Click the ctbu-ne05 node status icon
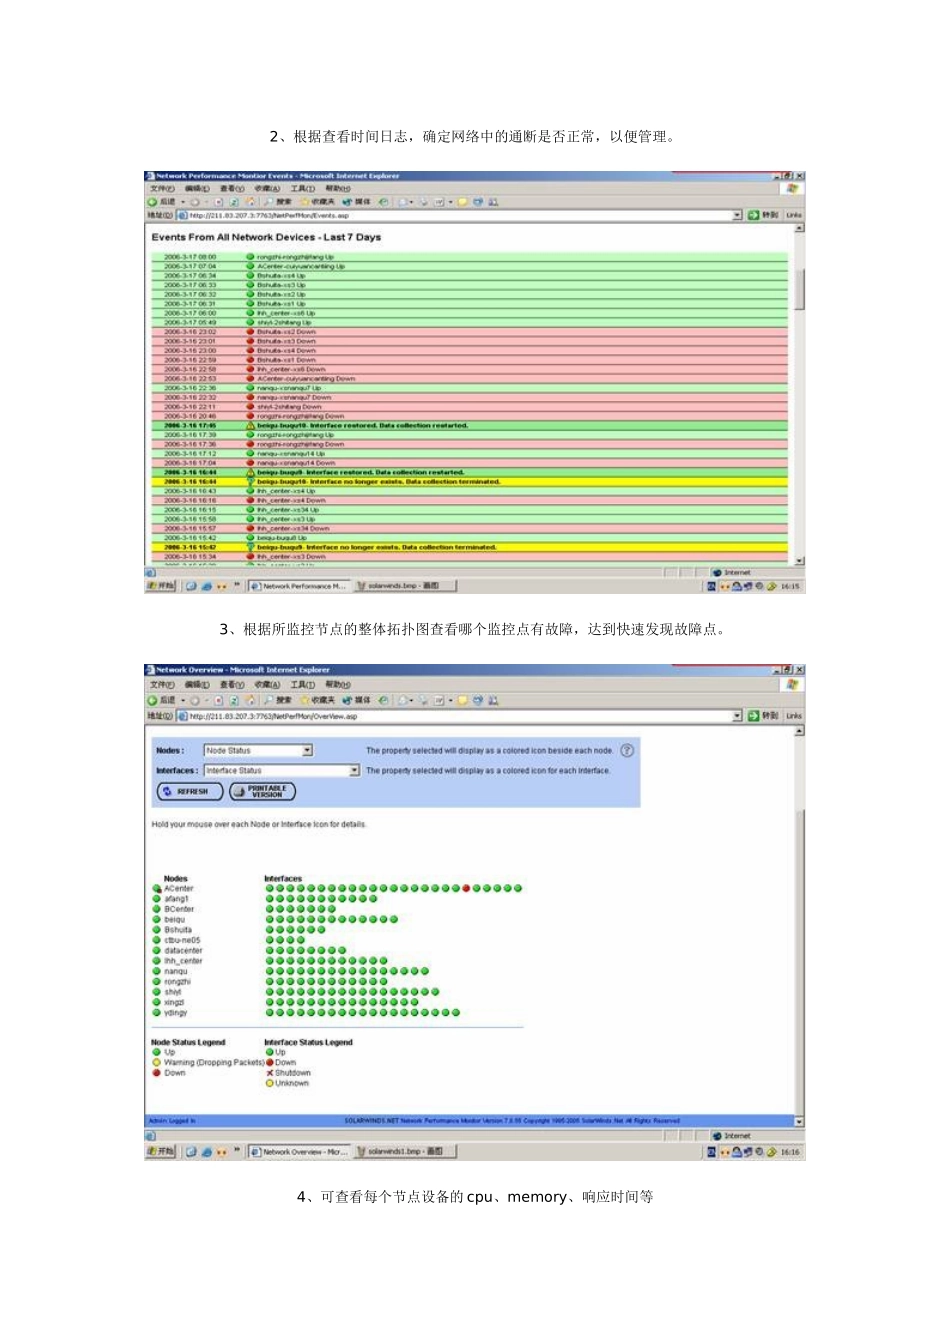Image resolution: width=950 pixels, height=1344 pixels. (x=157, y=940)
